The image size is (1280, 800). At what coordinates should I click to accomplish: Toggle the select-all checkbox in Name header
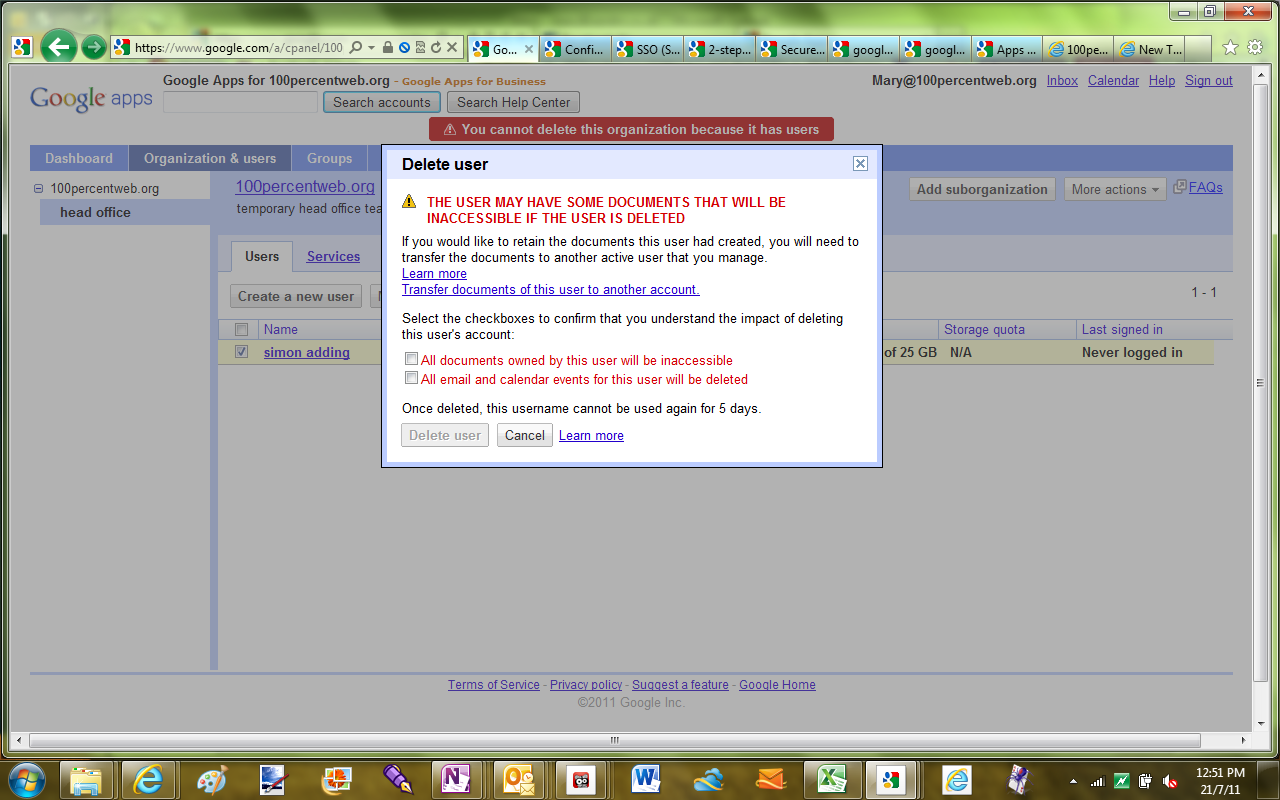(241, 329)
